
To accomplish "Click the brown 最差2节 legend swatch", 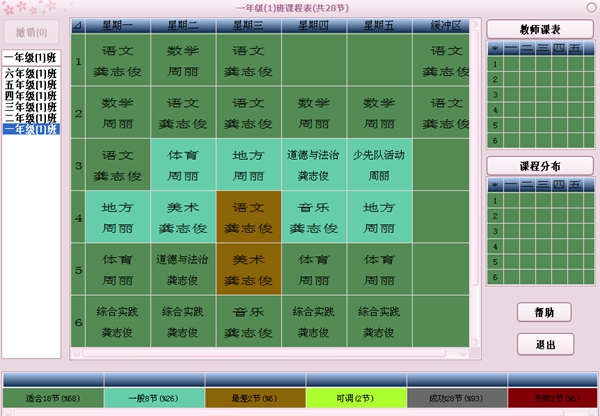I will tap(254, 400).
